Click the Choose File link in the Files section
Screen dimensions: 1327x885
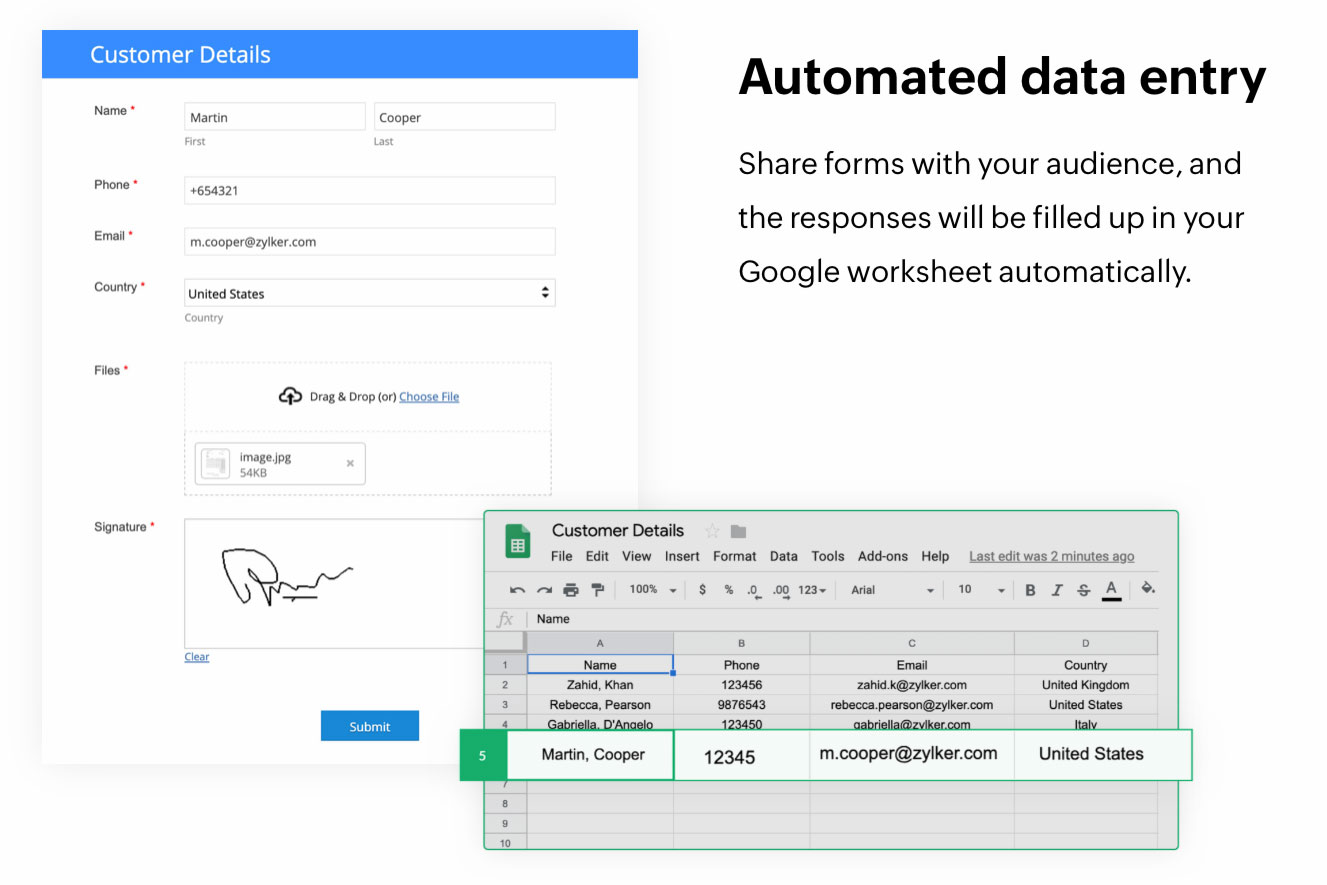click(x=429, y=396)
